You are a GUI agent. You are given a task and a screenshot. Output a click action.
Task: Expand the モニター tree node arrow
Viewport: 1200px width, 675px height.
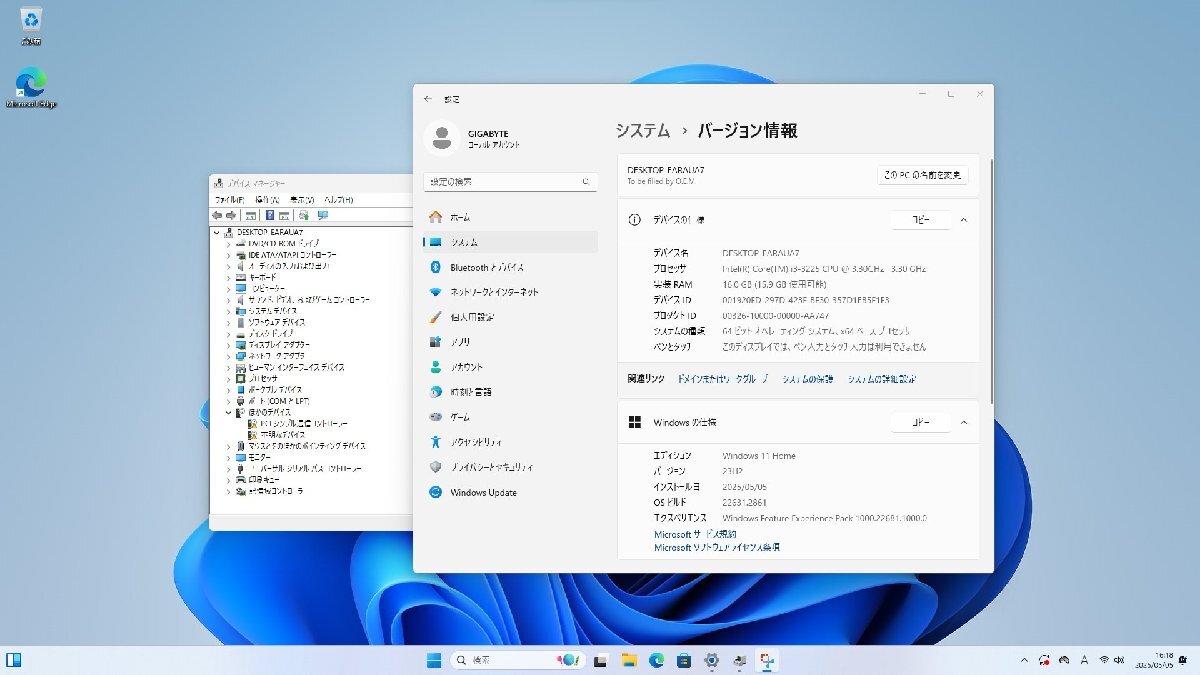[228, 457]
